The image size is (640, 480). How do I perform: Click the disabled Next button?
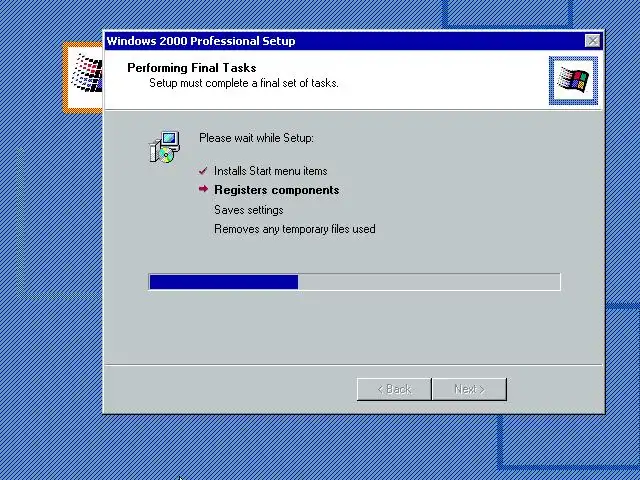(469, 389)
